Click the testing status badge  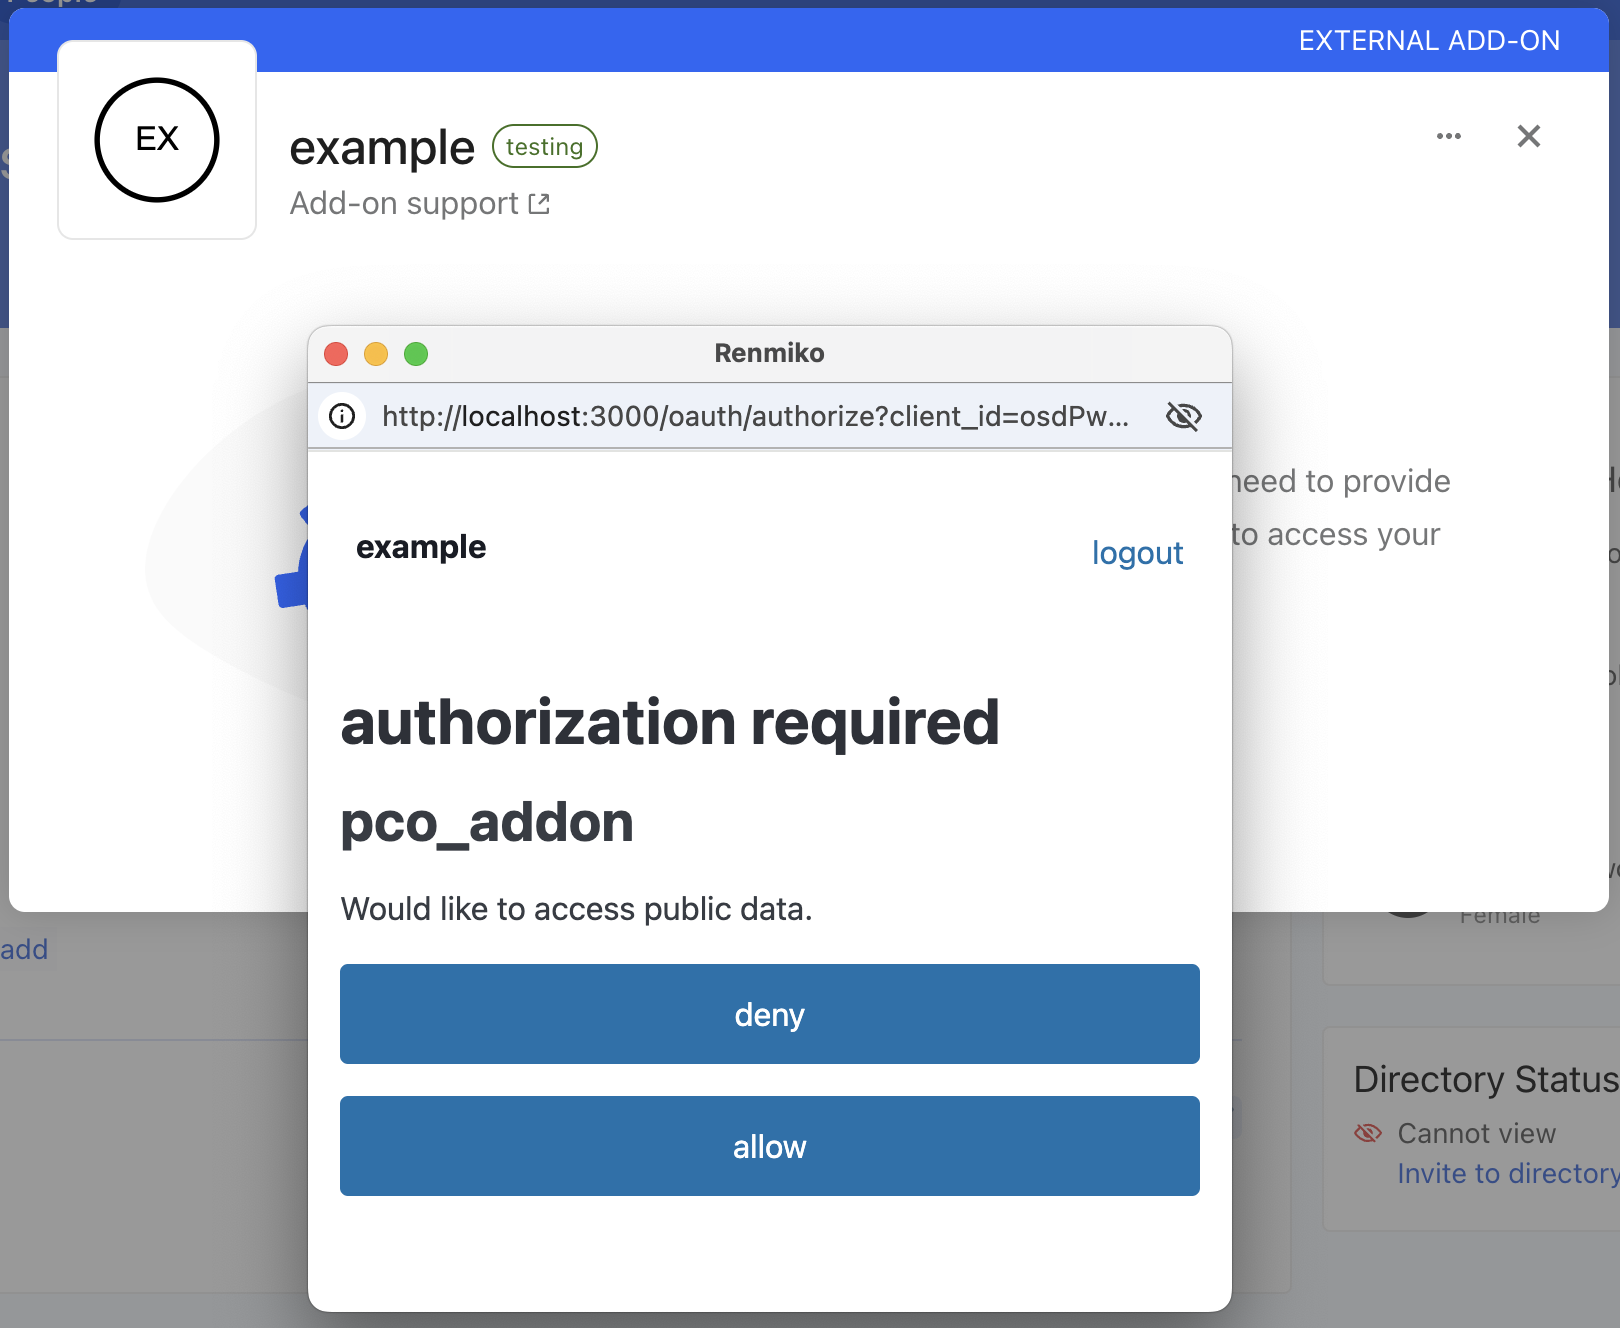[544, 146]
